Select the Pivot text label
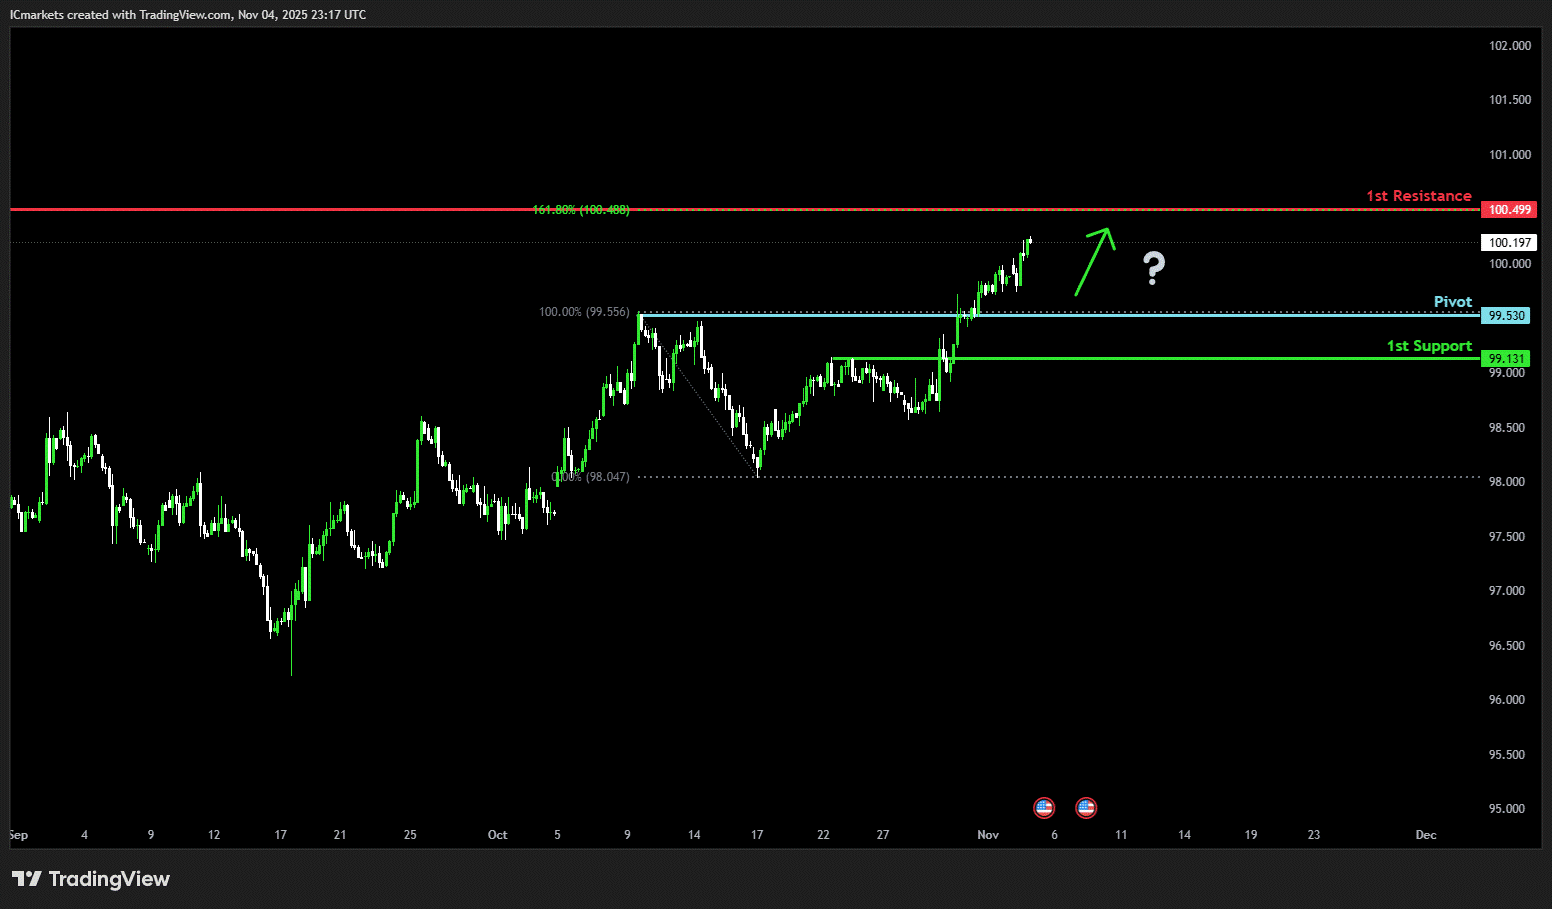Screen dimensions: 1552x909 click(1452, 302)
